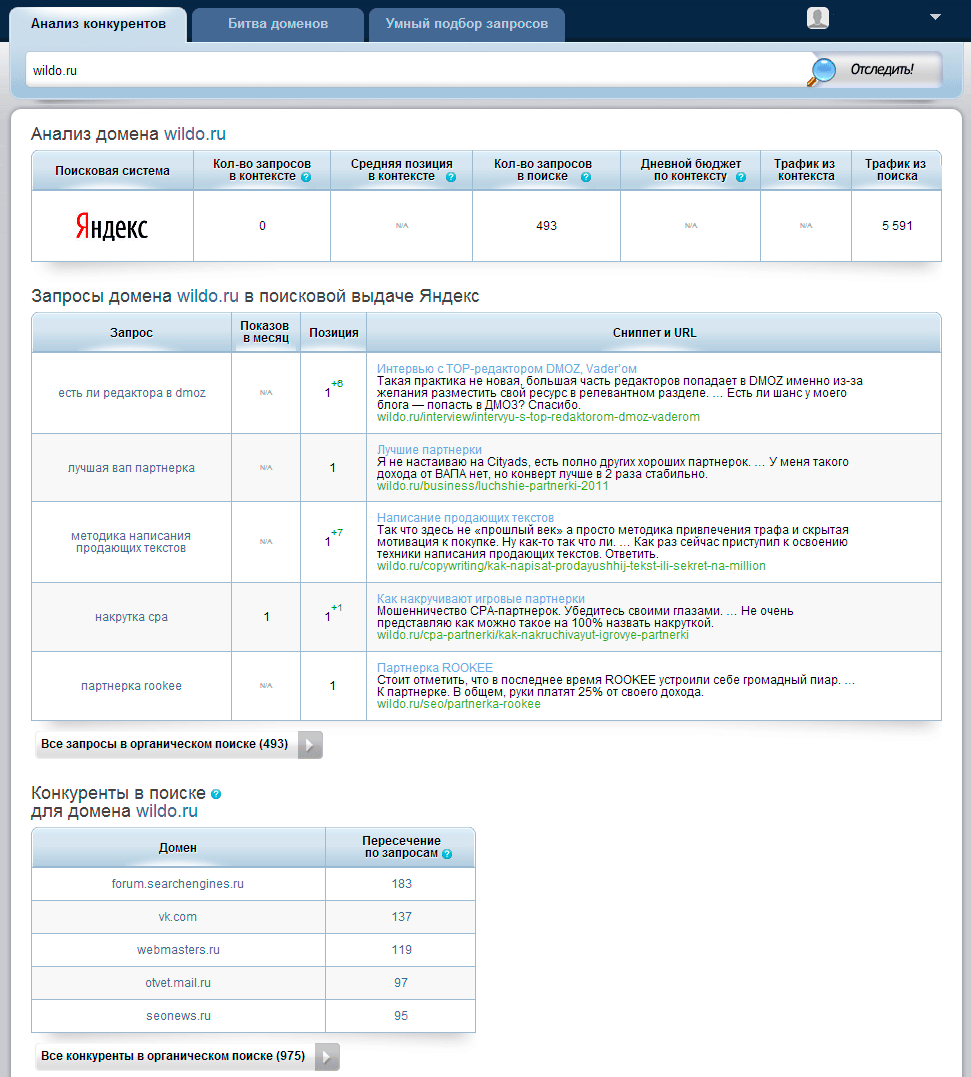Screen dimensions: 971x1077
Task: Open query 'накрутка cpa'
Action: click(x=131, y=617)
